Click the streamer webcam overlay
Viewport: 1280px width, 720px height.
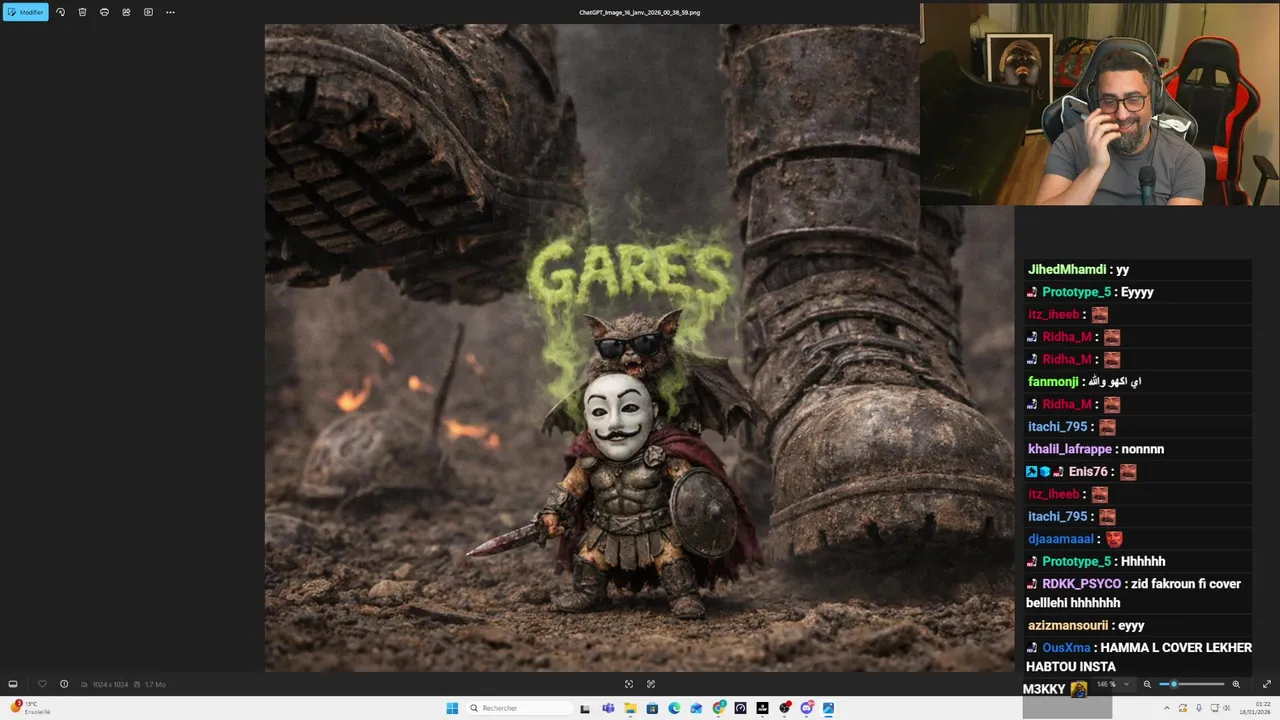[1099, 104]
